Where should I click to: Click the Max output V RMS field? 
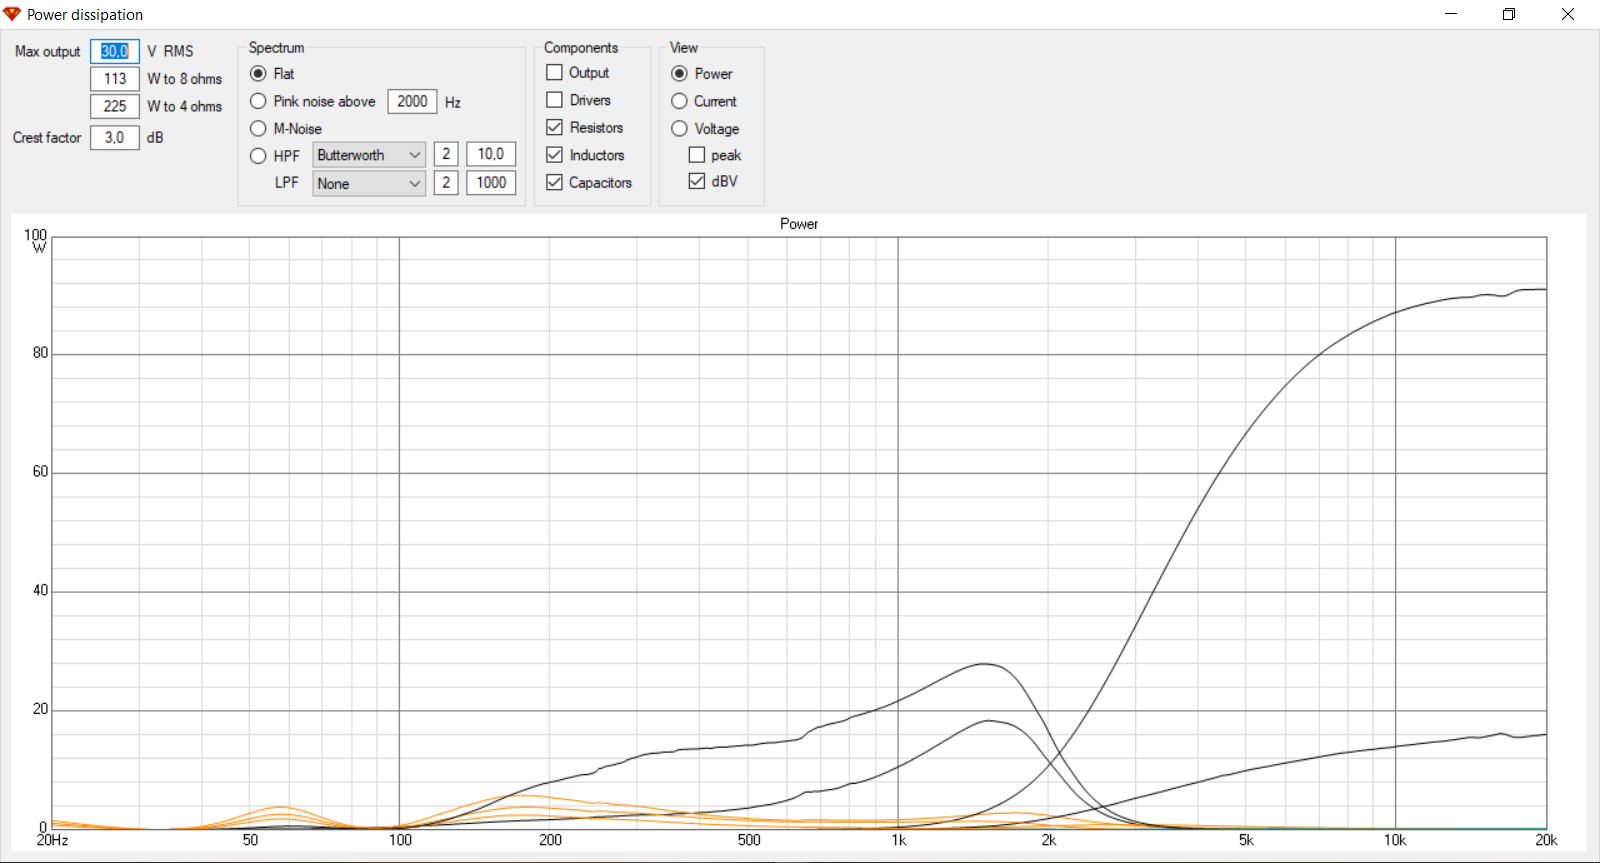(115, 51)
